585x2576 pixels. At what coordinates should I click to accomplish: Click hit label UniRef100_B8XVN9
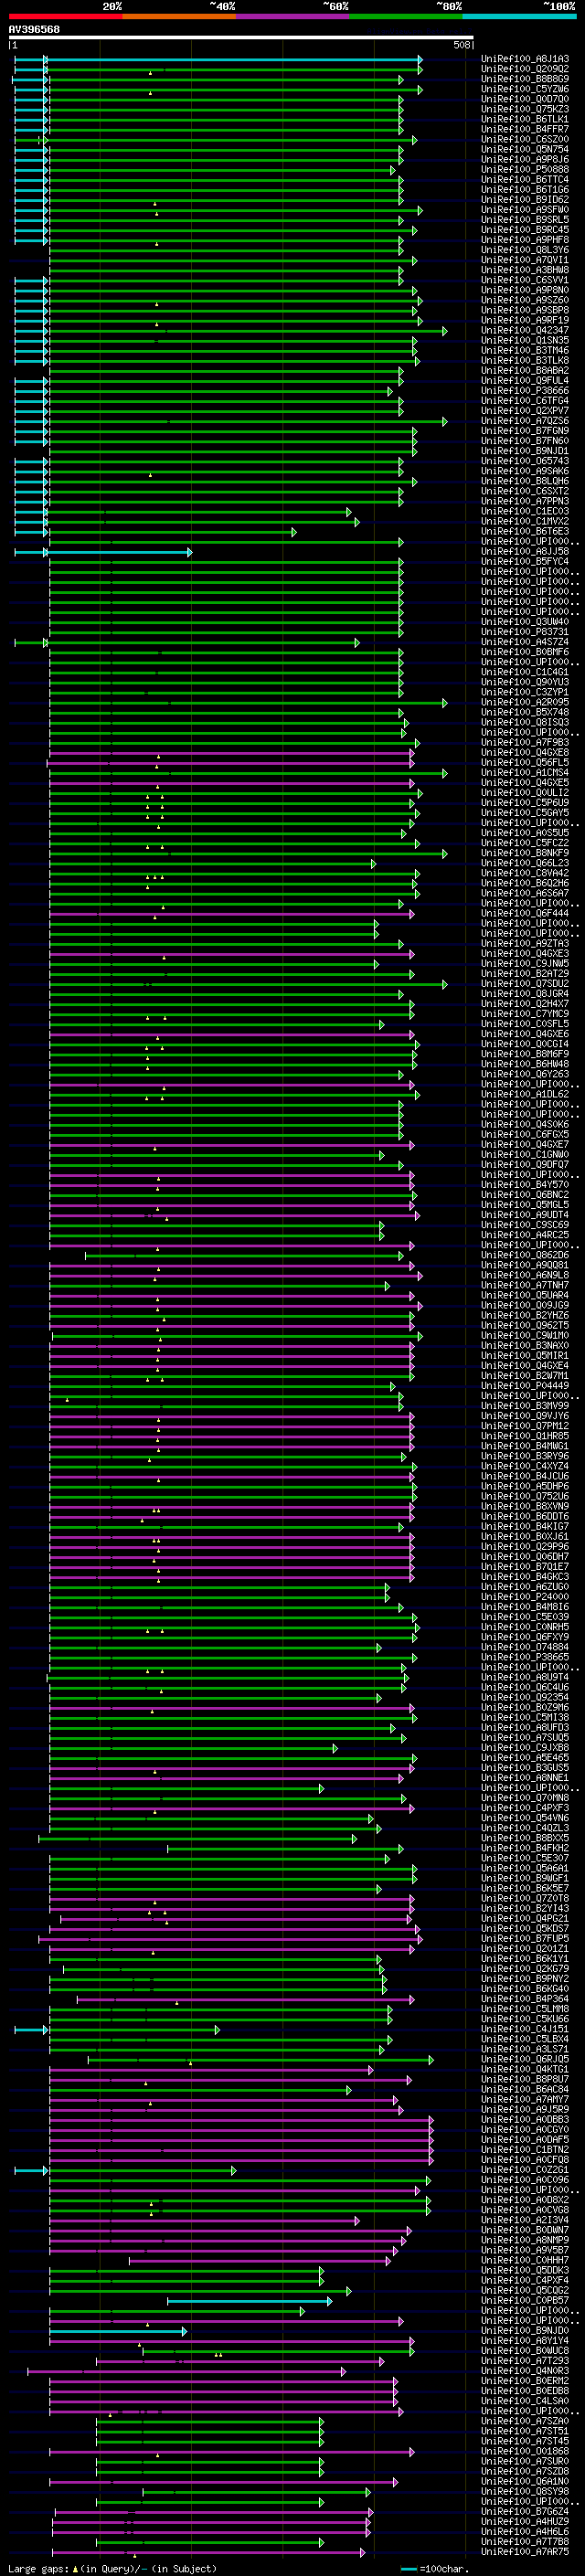point(525,1506)
